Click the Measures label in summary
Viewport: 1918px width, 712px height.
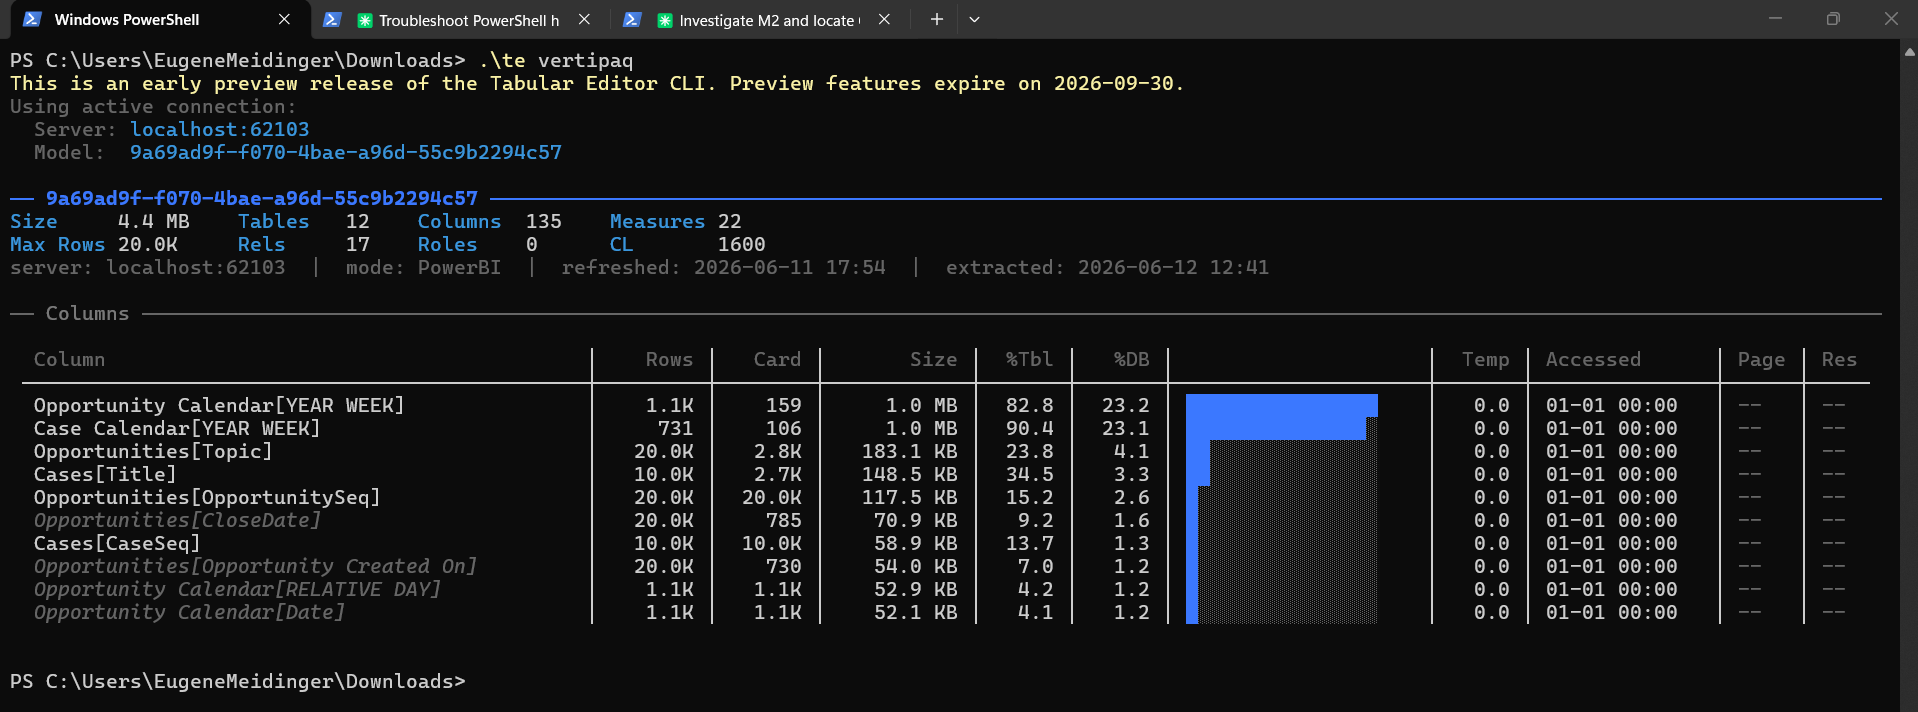click(x=657, y=222)
